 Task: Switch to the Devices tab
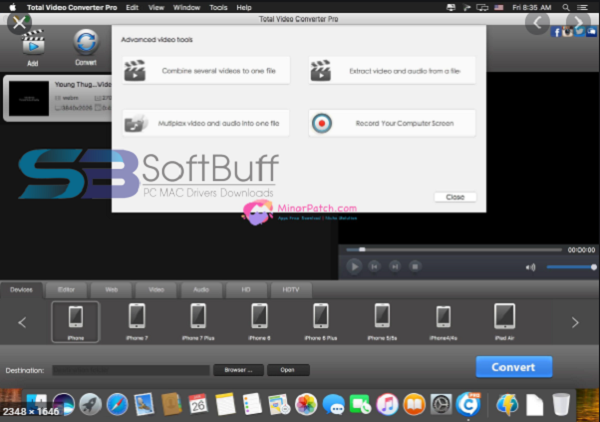pyautogui.click(x=21, y=290)
